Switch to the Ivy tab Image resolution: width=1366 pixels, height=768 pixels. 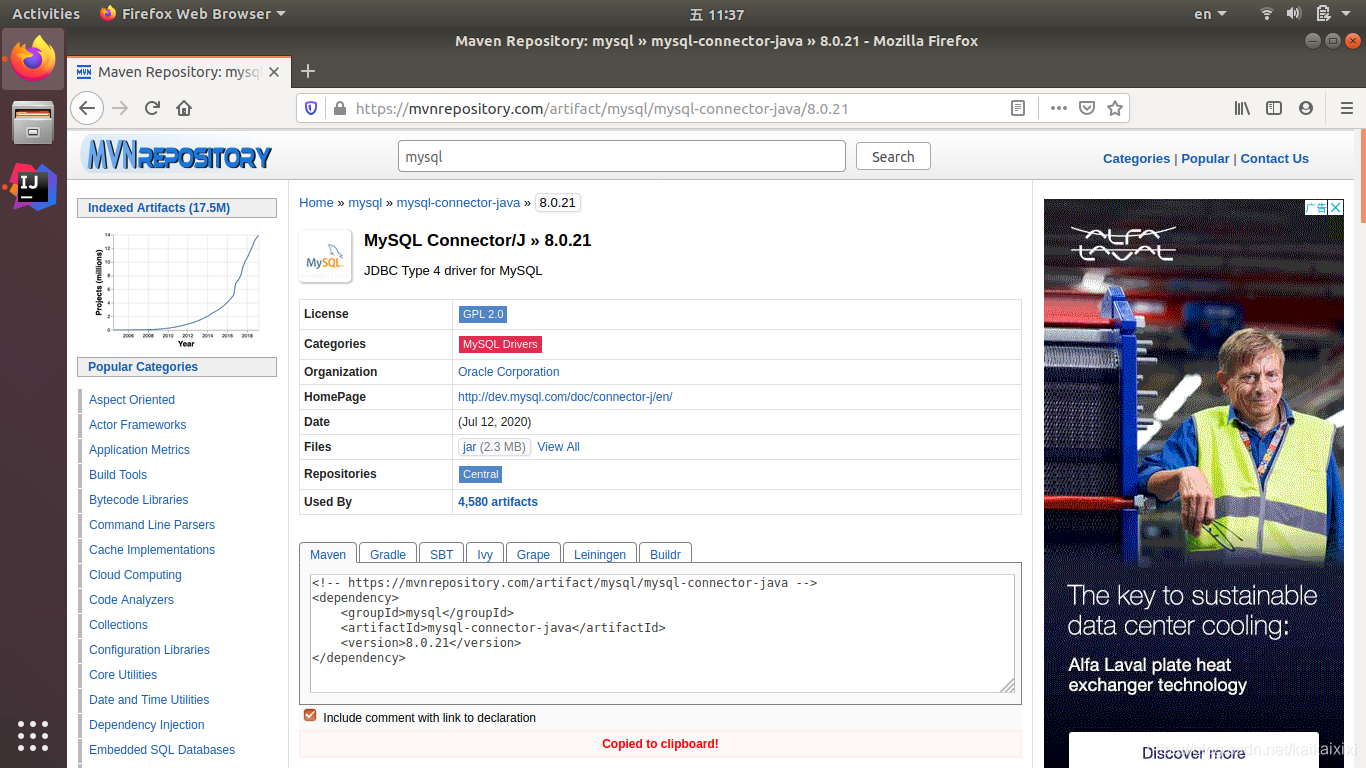point(485,554)
